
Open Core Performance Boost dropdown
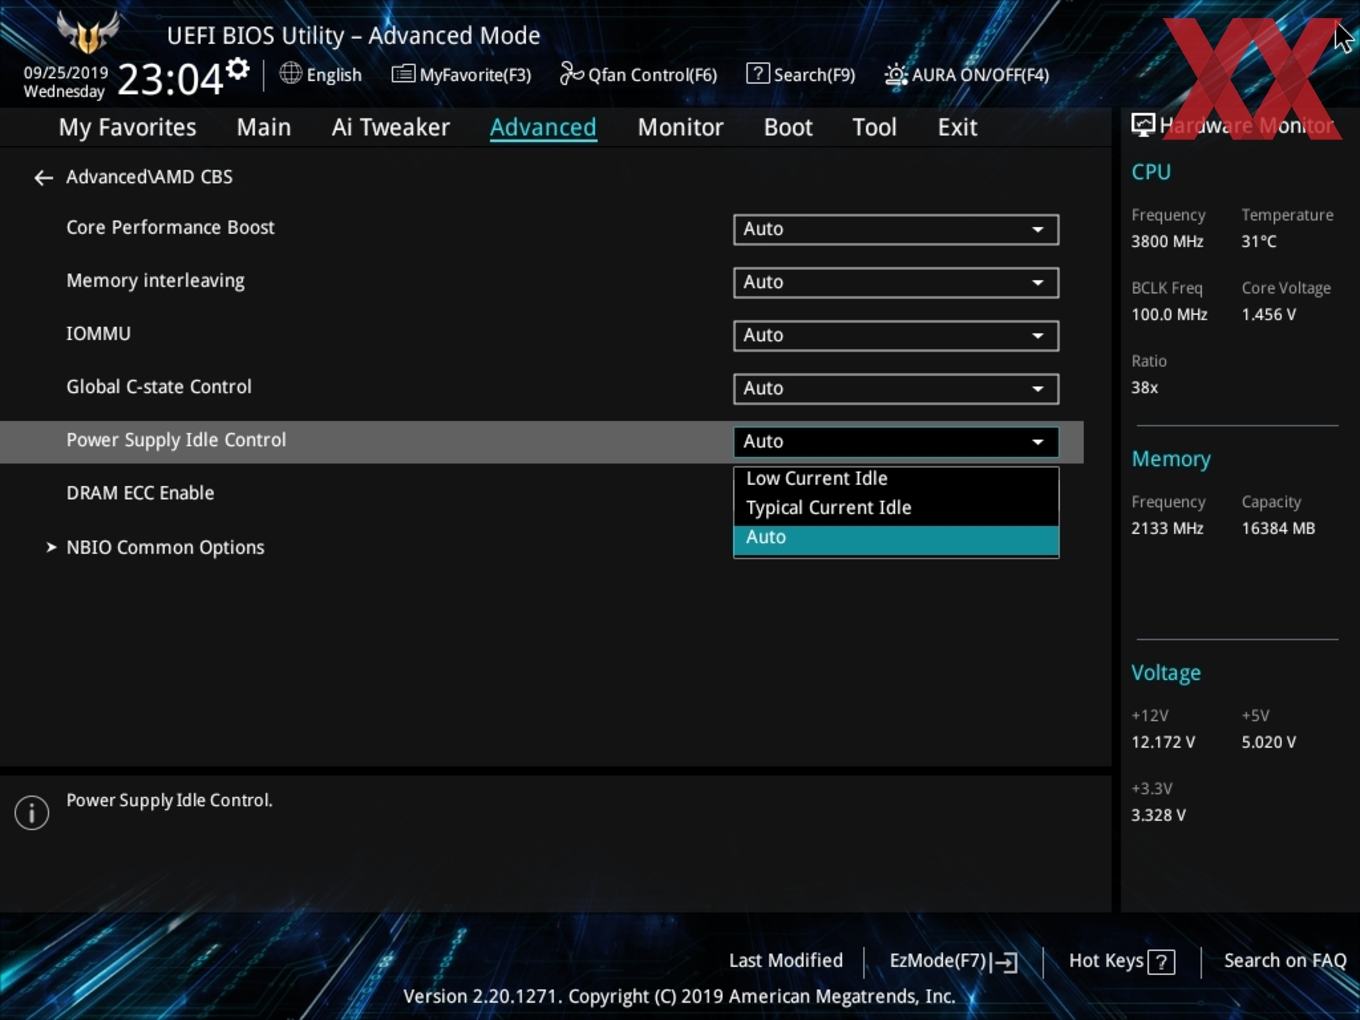pyautogui.click(x=896, y=229)
